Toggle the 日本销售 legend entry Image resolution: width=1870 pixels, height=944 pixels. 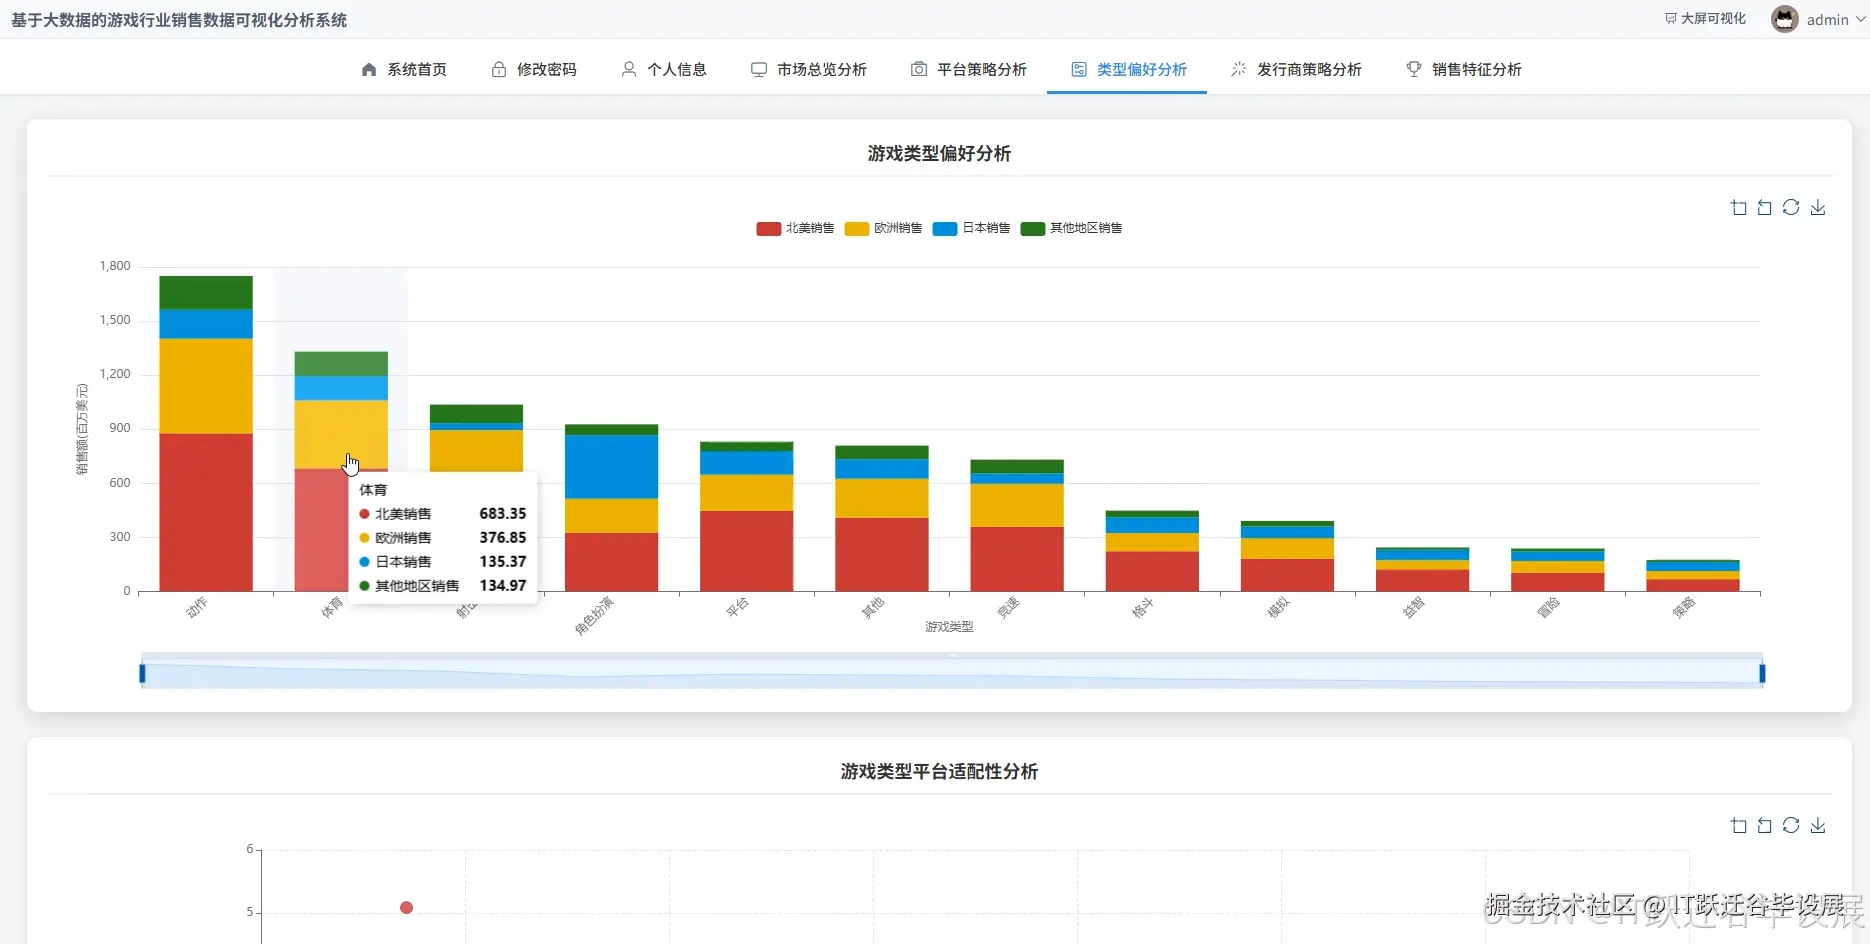tap(970, 228)
